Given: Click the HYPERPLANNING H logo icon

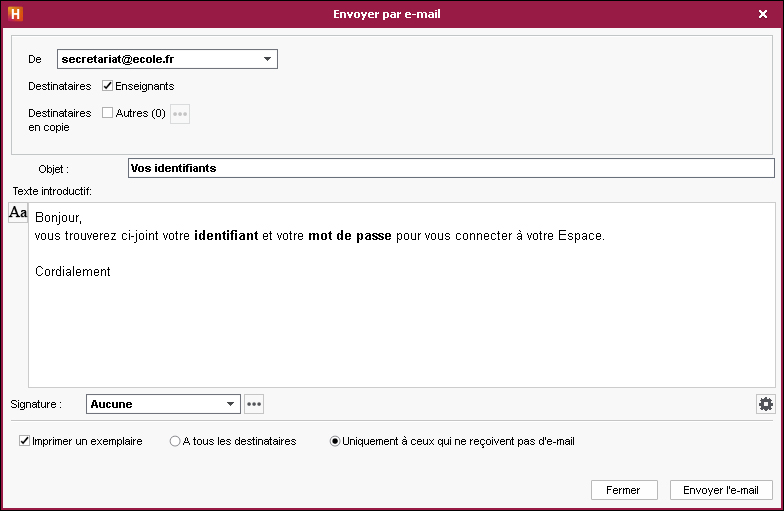Looking at the screenshot, I should click(16, 14).
